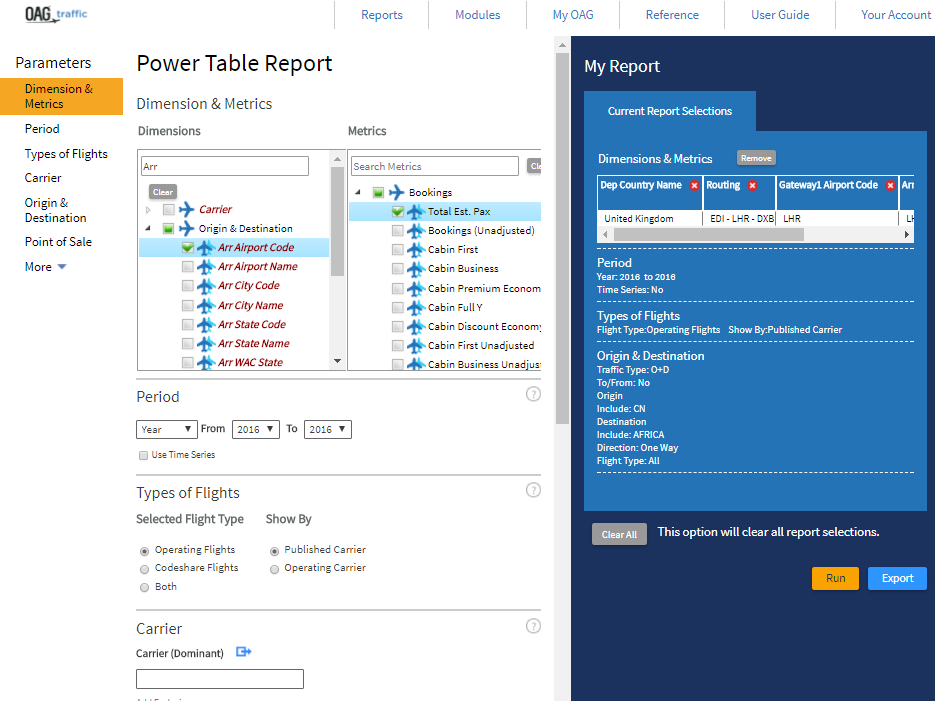This screenshot has width=935, height=701.
Task: Expand the Carrier dimension tree node
Action: tap(148, 210)
